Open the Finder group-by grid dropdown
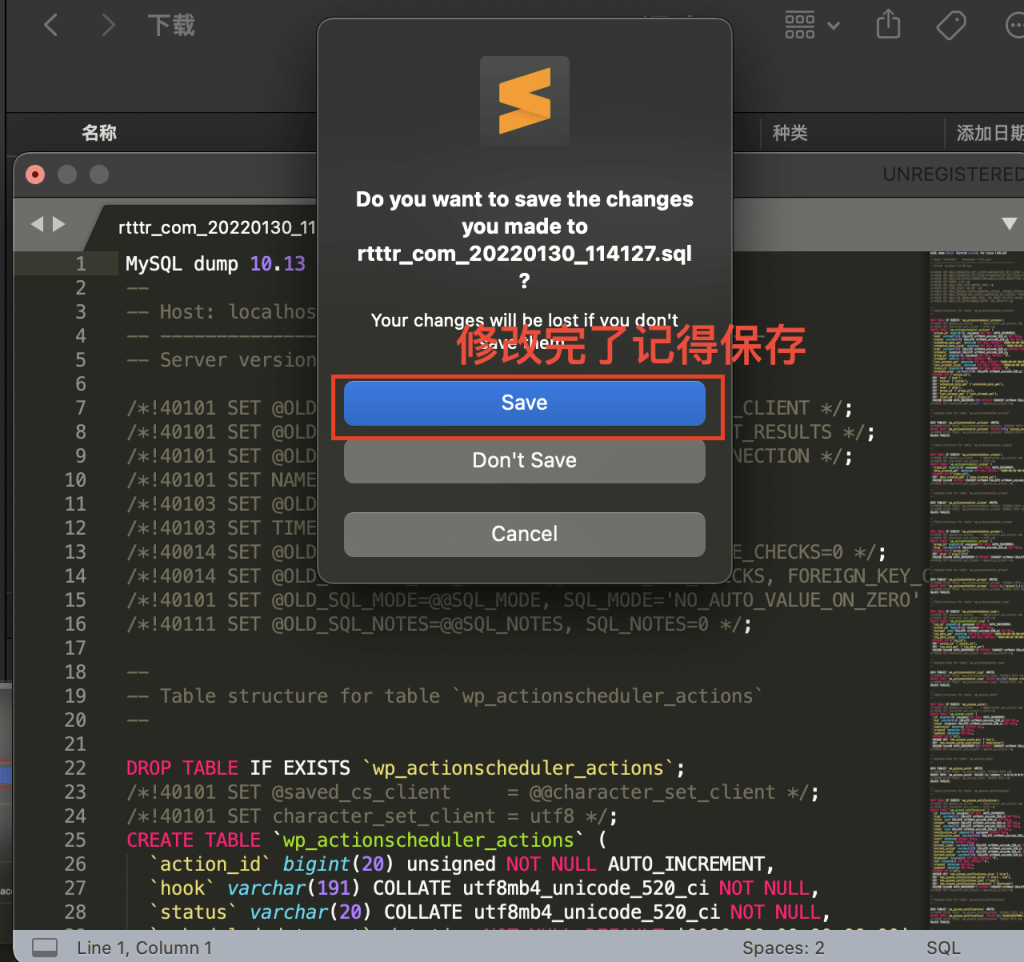The width and height of the screenshot is (1024, 962). 811,25
